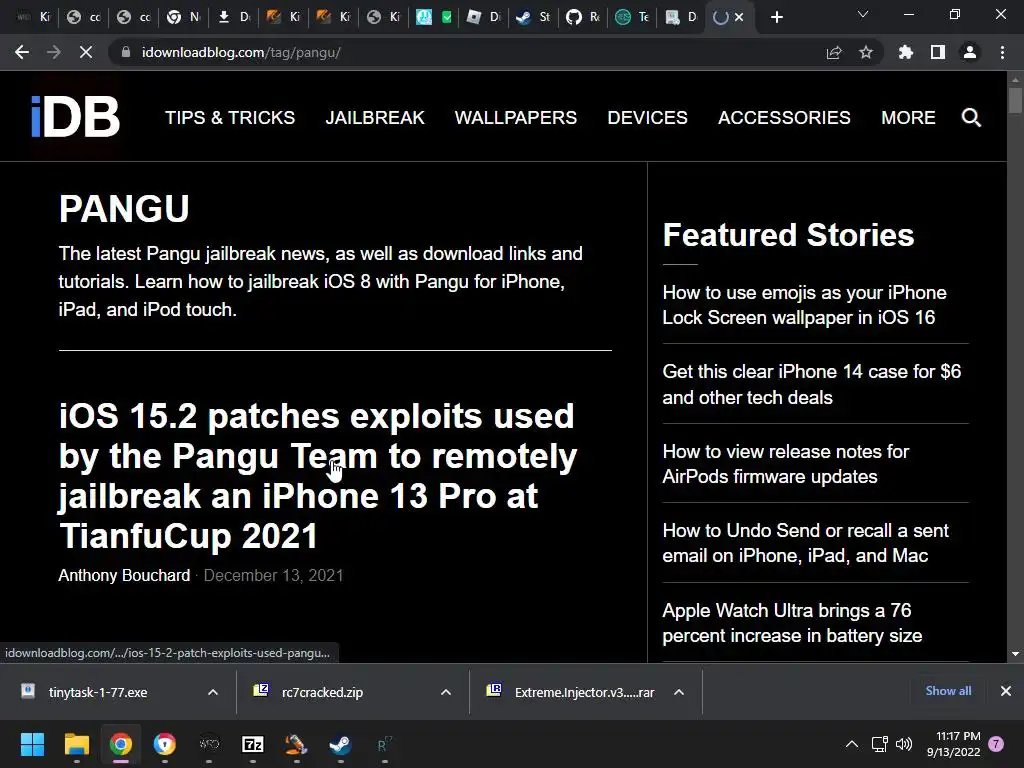Show hidden system tray icons
The image size is (1024, 768).
pyautogui.click(x=852, y=744)
